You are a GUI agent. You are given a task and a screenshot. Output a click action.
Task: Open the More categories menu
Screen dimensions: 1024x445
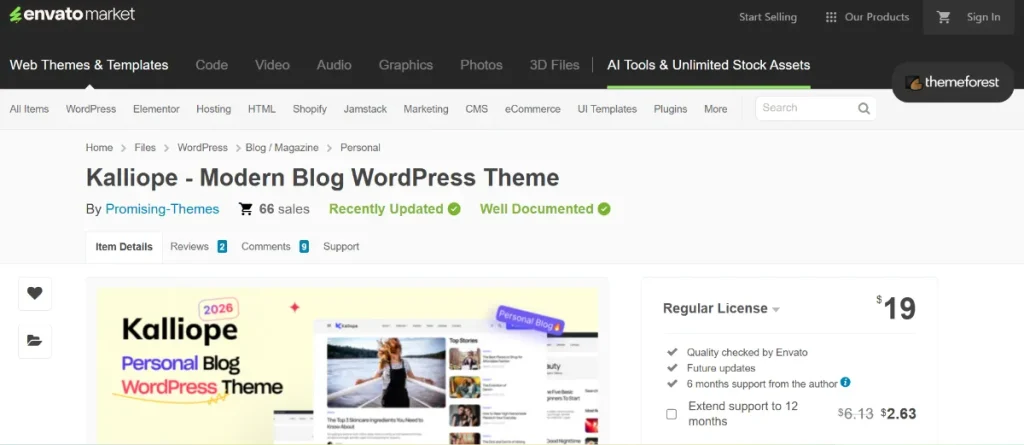tap(715, 109)
